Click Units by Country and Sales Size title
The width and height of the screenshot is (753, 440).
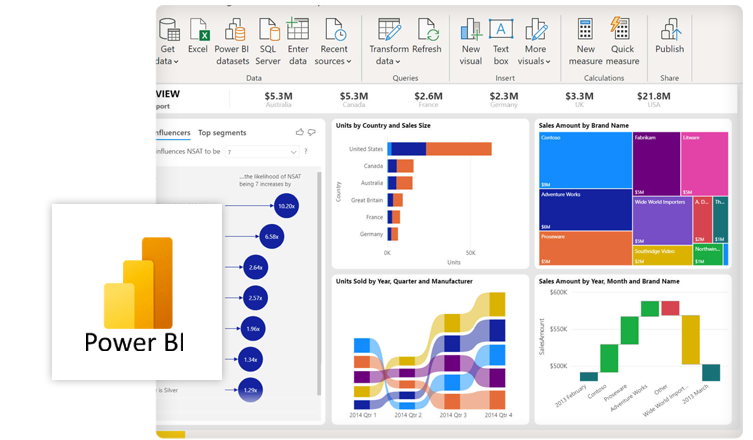(383, 125)
